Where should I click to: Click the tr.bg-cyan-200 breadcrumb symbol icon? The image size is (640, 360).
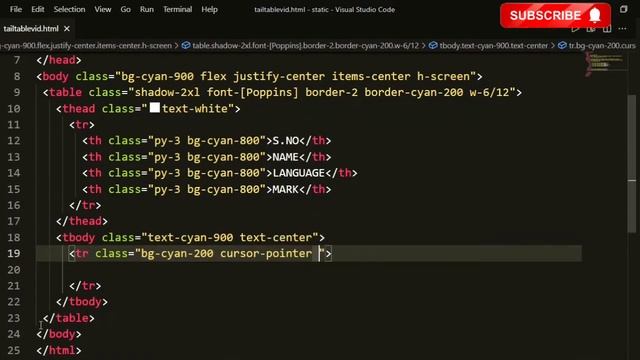(562, 45)
